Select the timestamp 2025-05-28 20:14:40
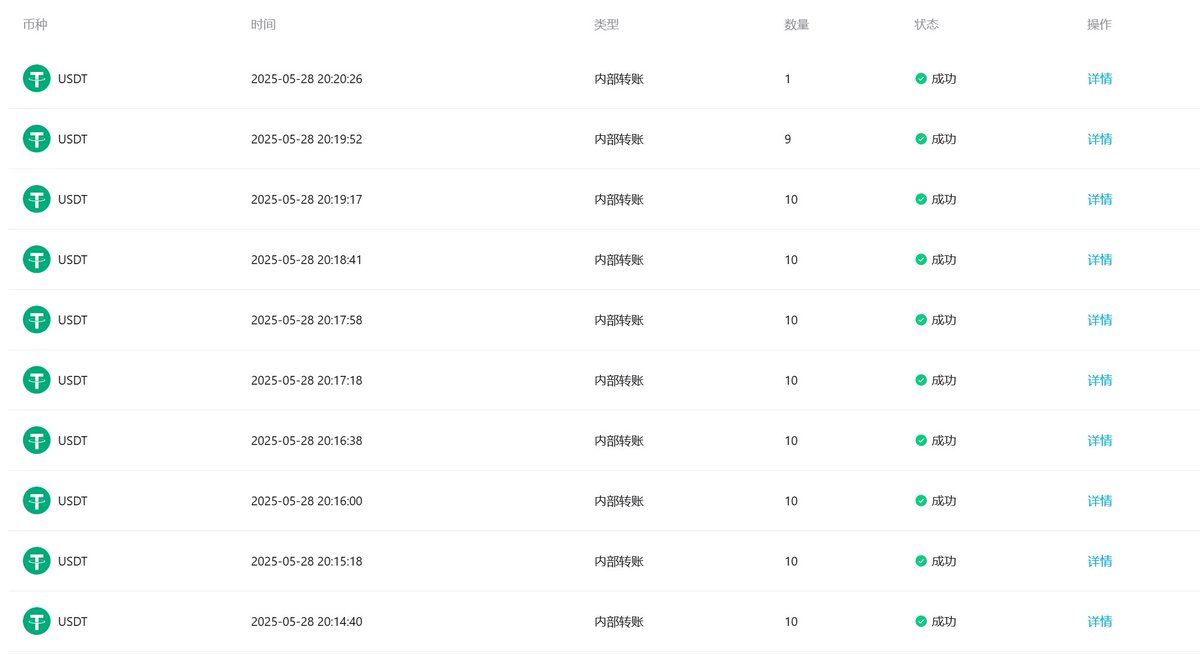 (307, 621)
